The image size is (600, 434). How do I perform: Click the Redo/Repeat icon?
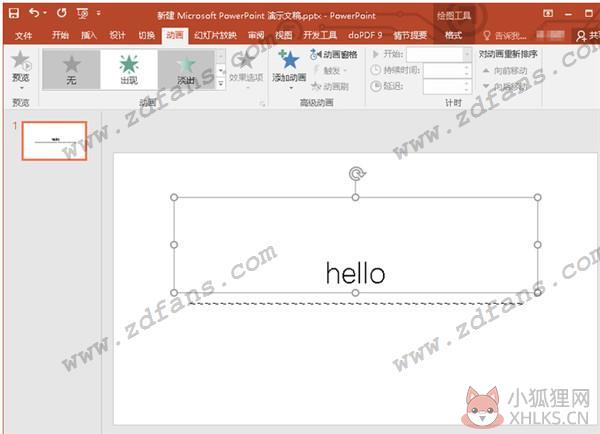62,13
